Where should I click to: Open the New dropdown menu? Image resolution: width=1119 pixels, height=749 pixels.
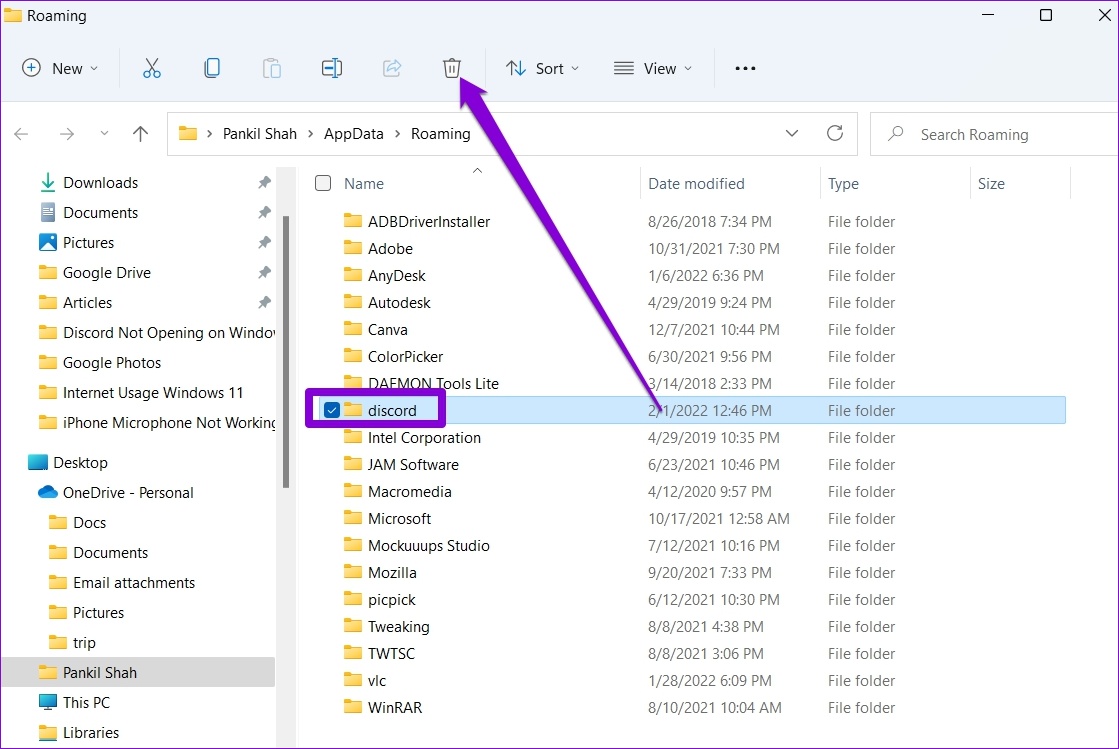point(60,68)
